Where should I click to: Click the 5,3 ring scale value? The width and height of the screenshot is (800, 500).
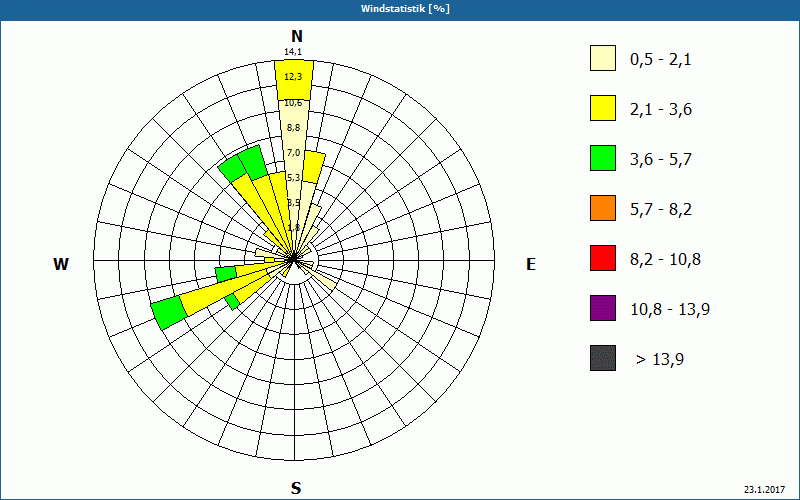(293, 178)
